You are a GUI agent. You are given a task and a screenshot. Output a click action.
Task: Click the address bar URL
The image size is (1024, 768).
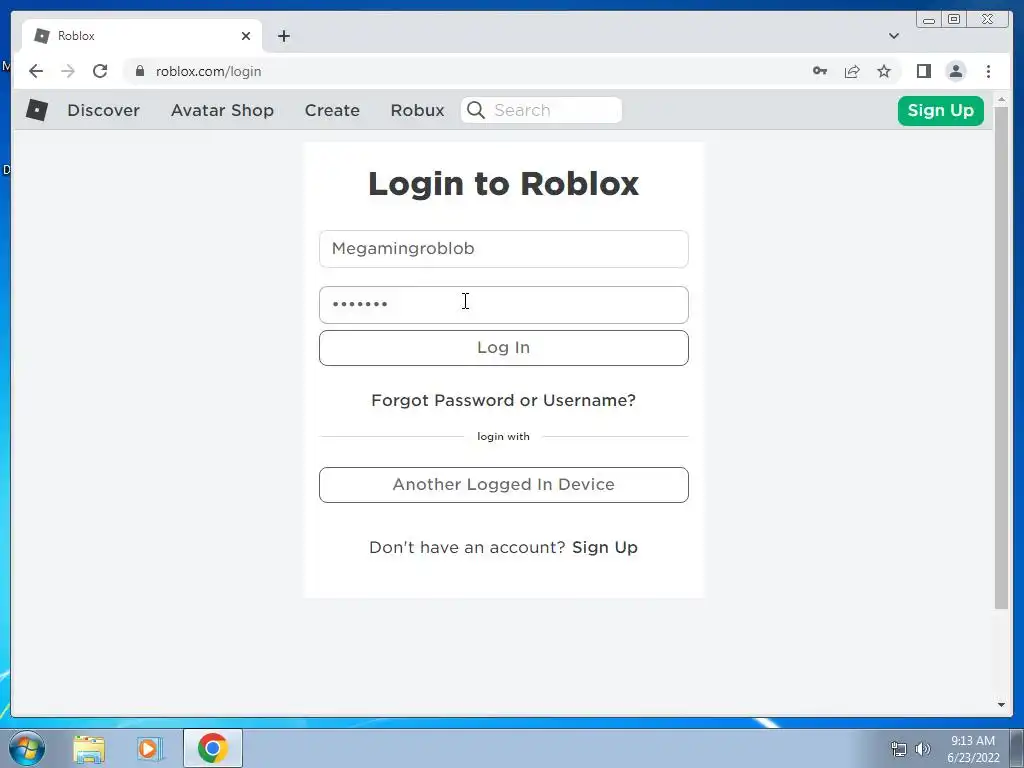coord(208,71)
